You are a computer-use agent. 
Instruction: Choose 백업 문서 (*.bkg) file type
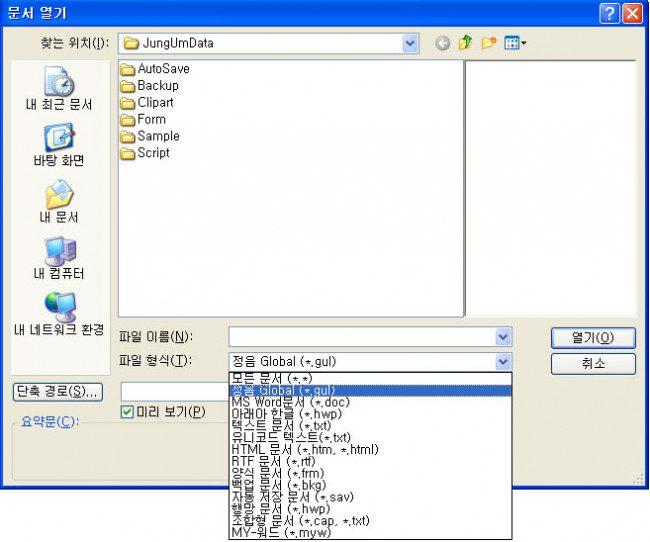[370, 485]
